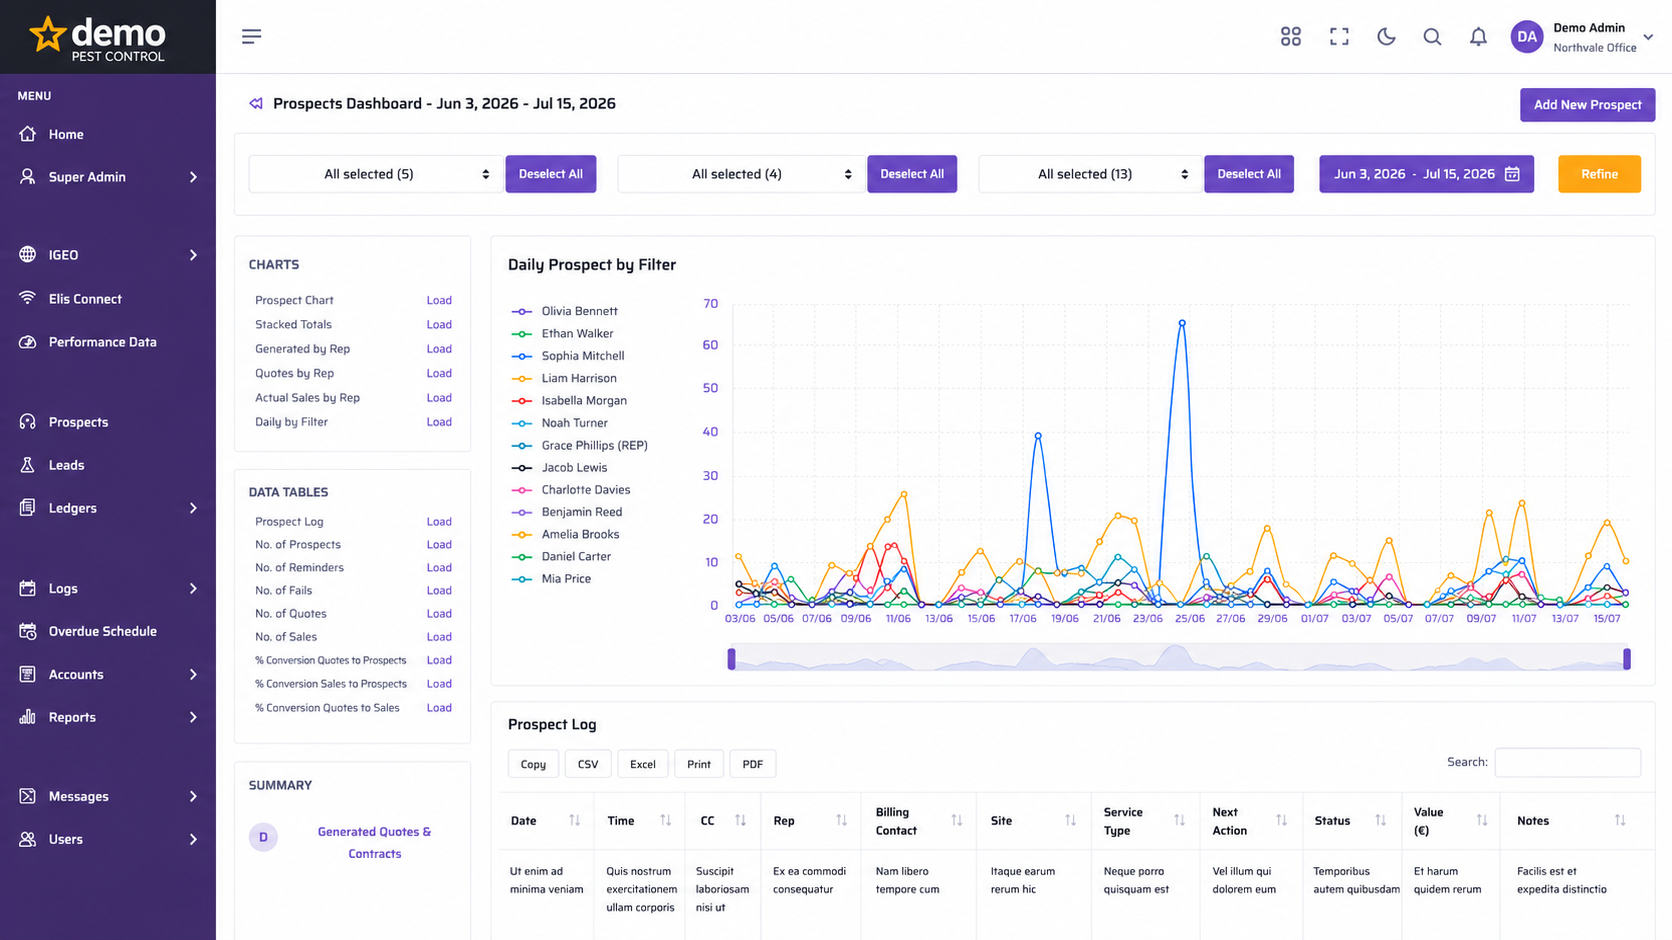Open the date range picker Jun 3 - Jul 15
Image resolution: width=1672 pixels, height=940 pixels.
coord(1426,174)
